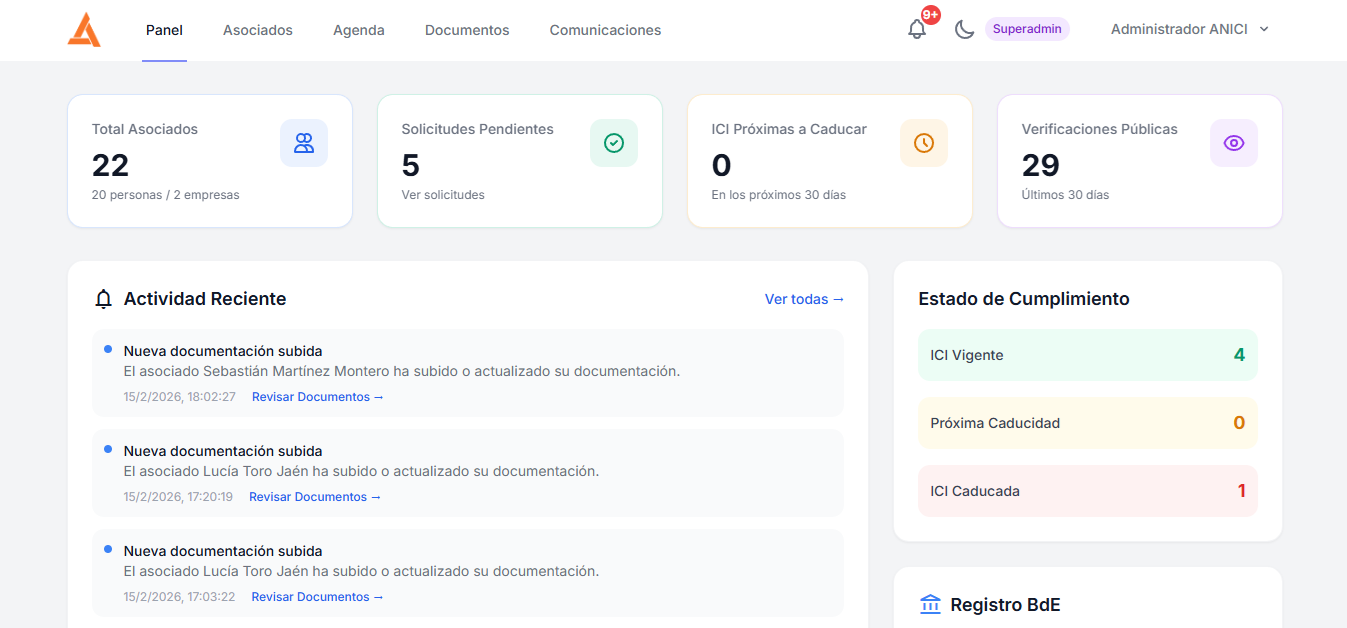Toggle dark mode with moon icon
The image size is (1347, 628).
964,30
